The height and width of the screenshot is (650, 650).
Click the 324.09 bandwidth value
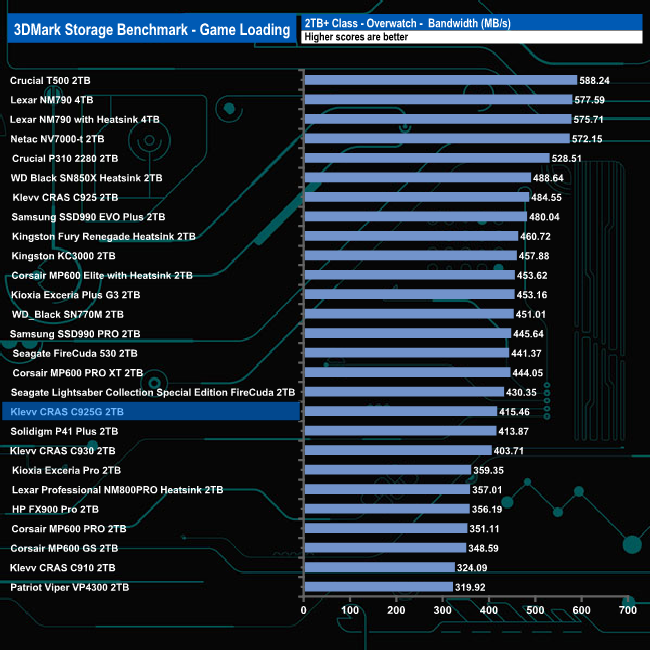click(x=472, y=568)
